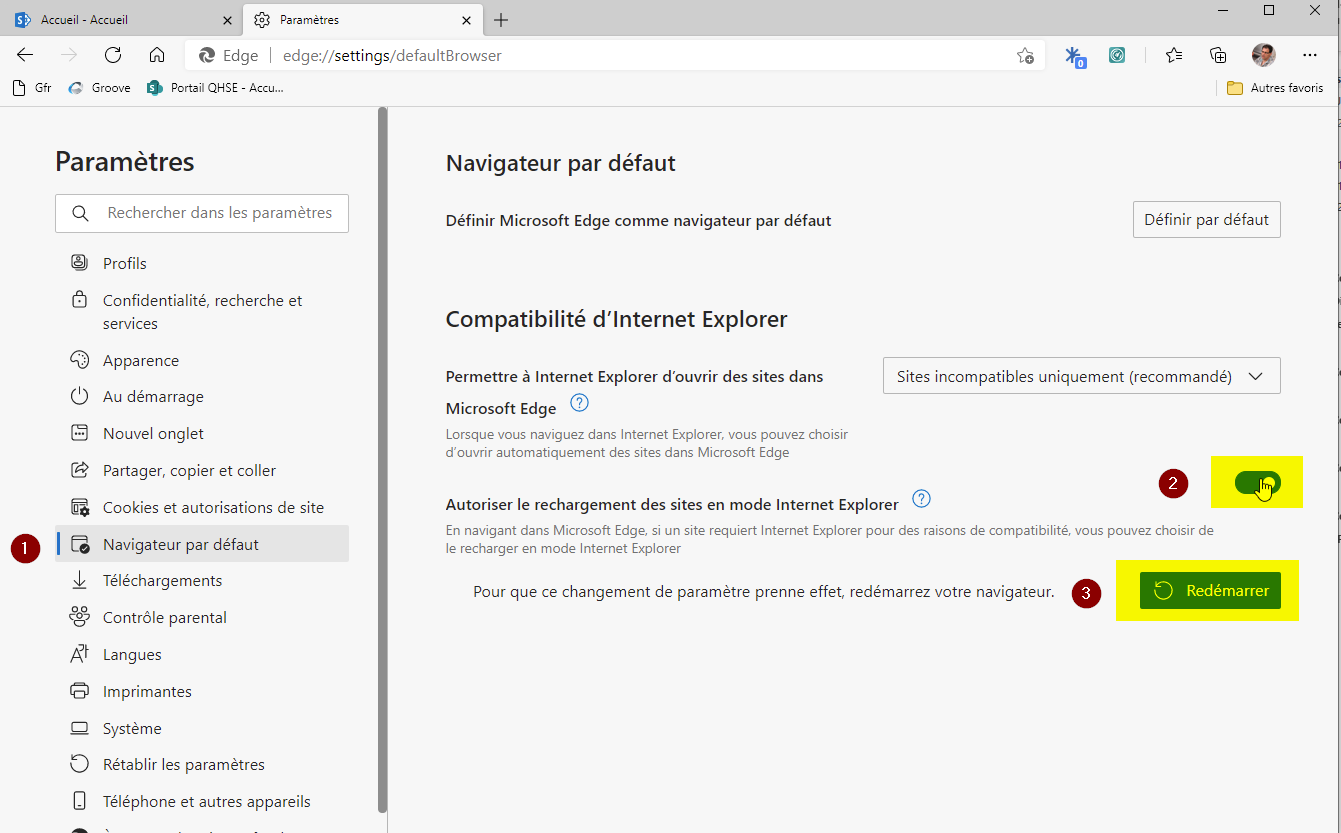Click the blue extension icon with badge
1341x833 pixels.
click(x=1074, y=56)
